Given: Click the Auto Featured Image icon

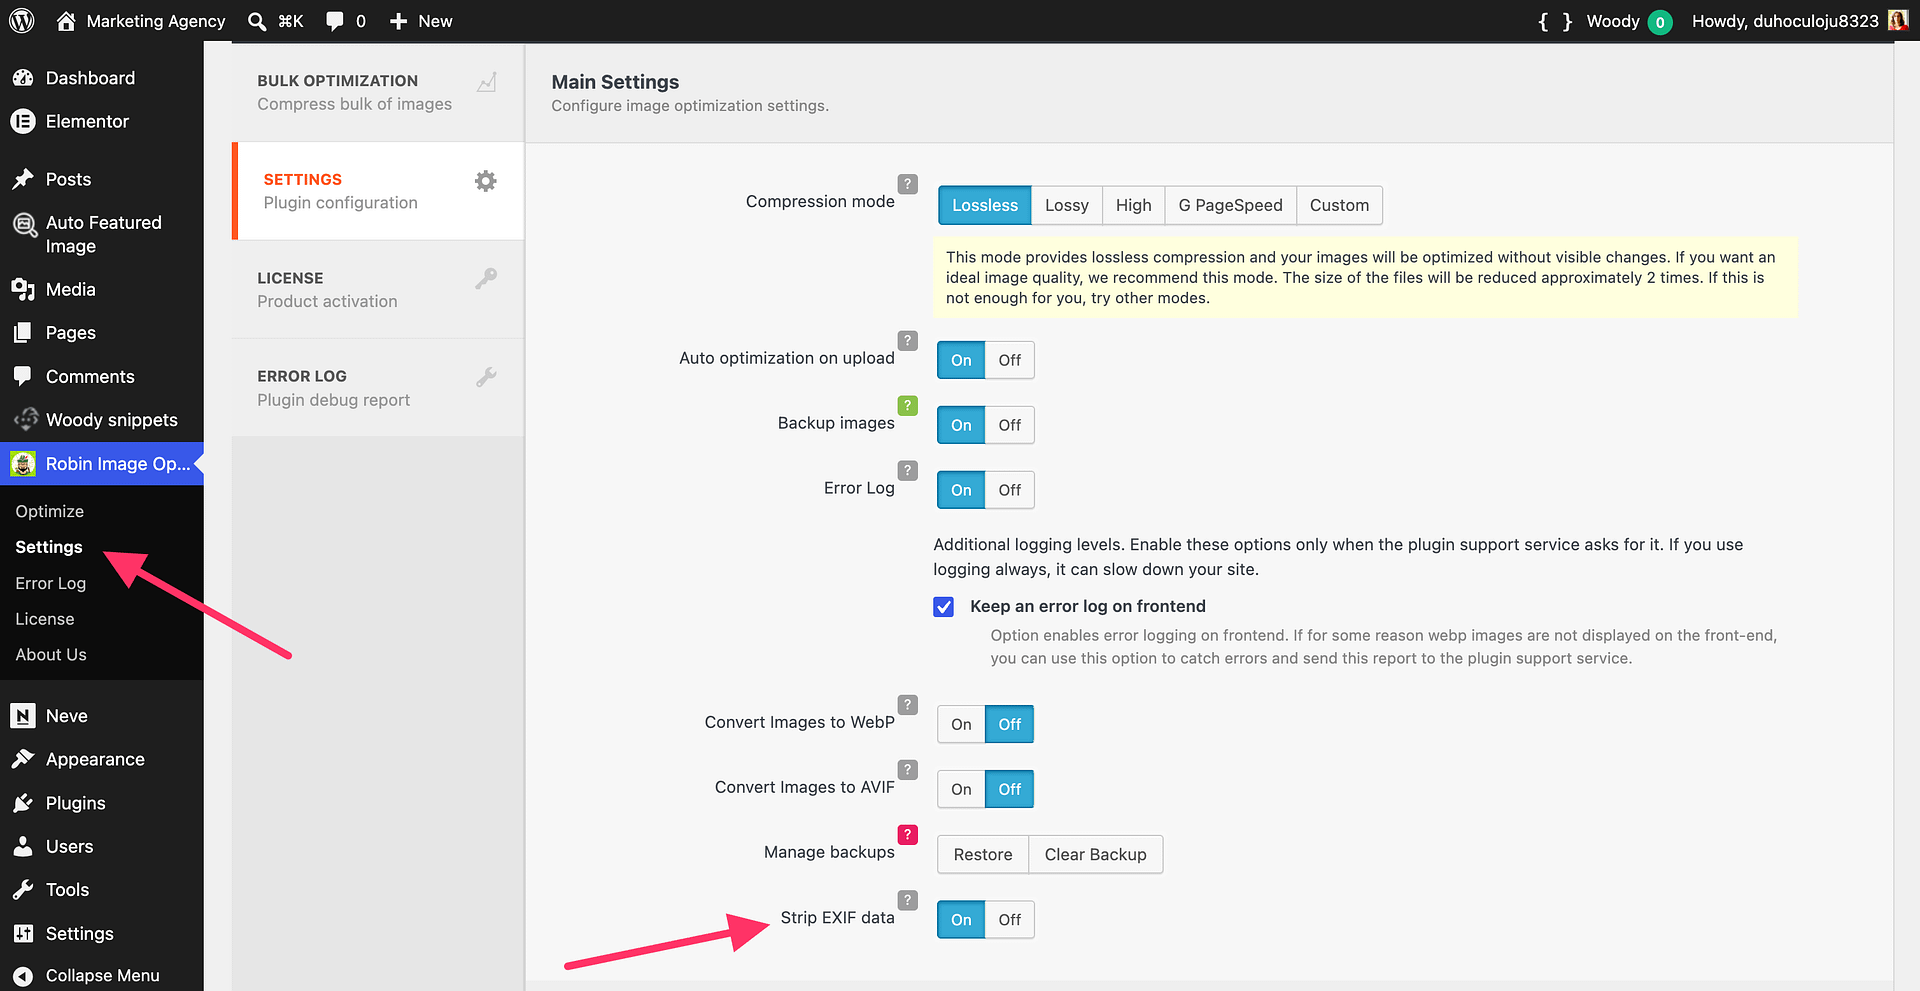Looking at the screenshot, I should coord(24,225).
